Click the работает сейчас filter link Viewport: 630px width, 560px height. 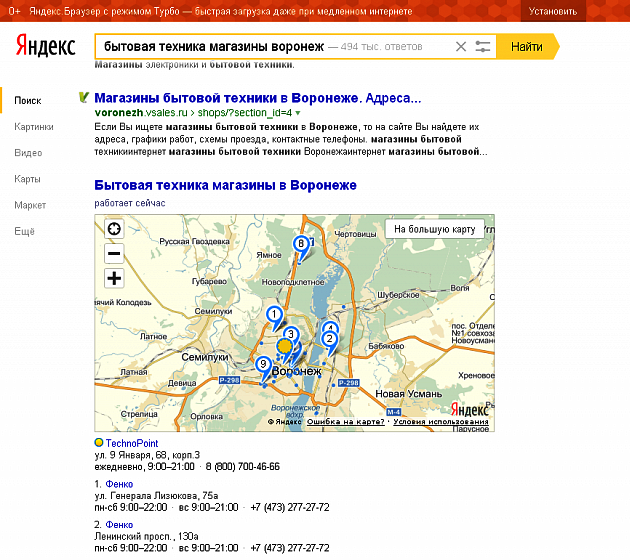tap(130, 203)
